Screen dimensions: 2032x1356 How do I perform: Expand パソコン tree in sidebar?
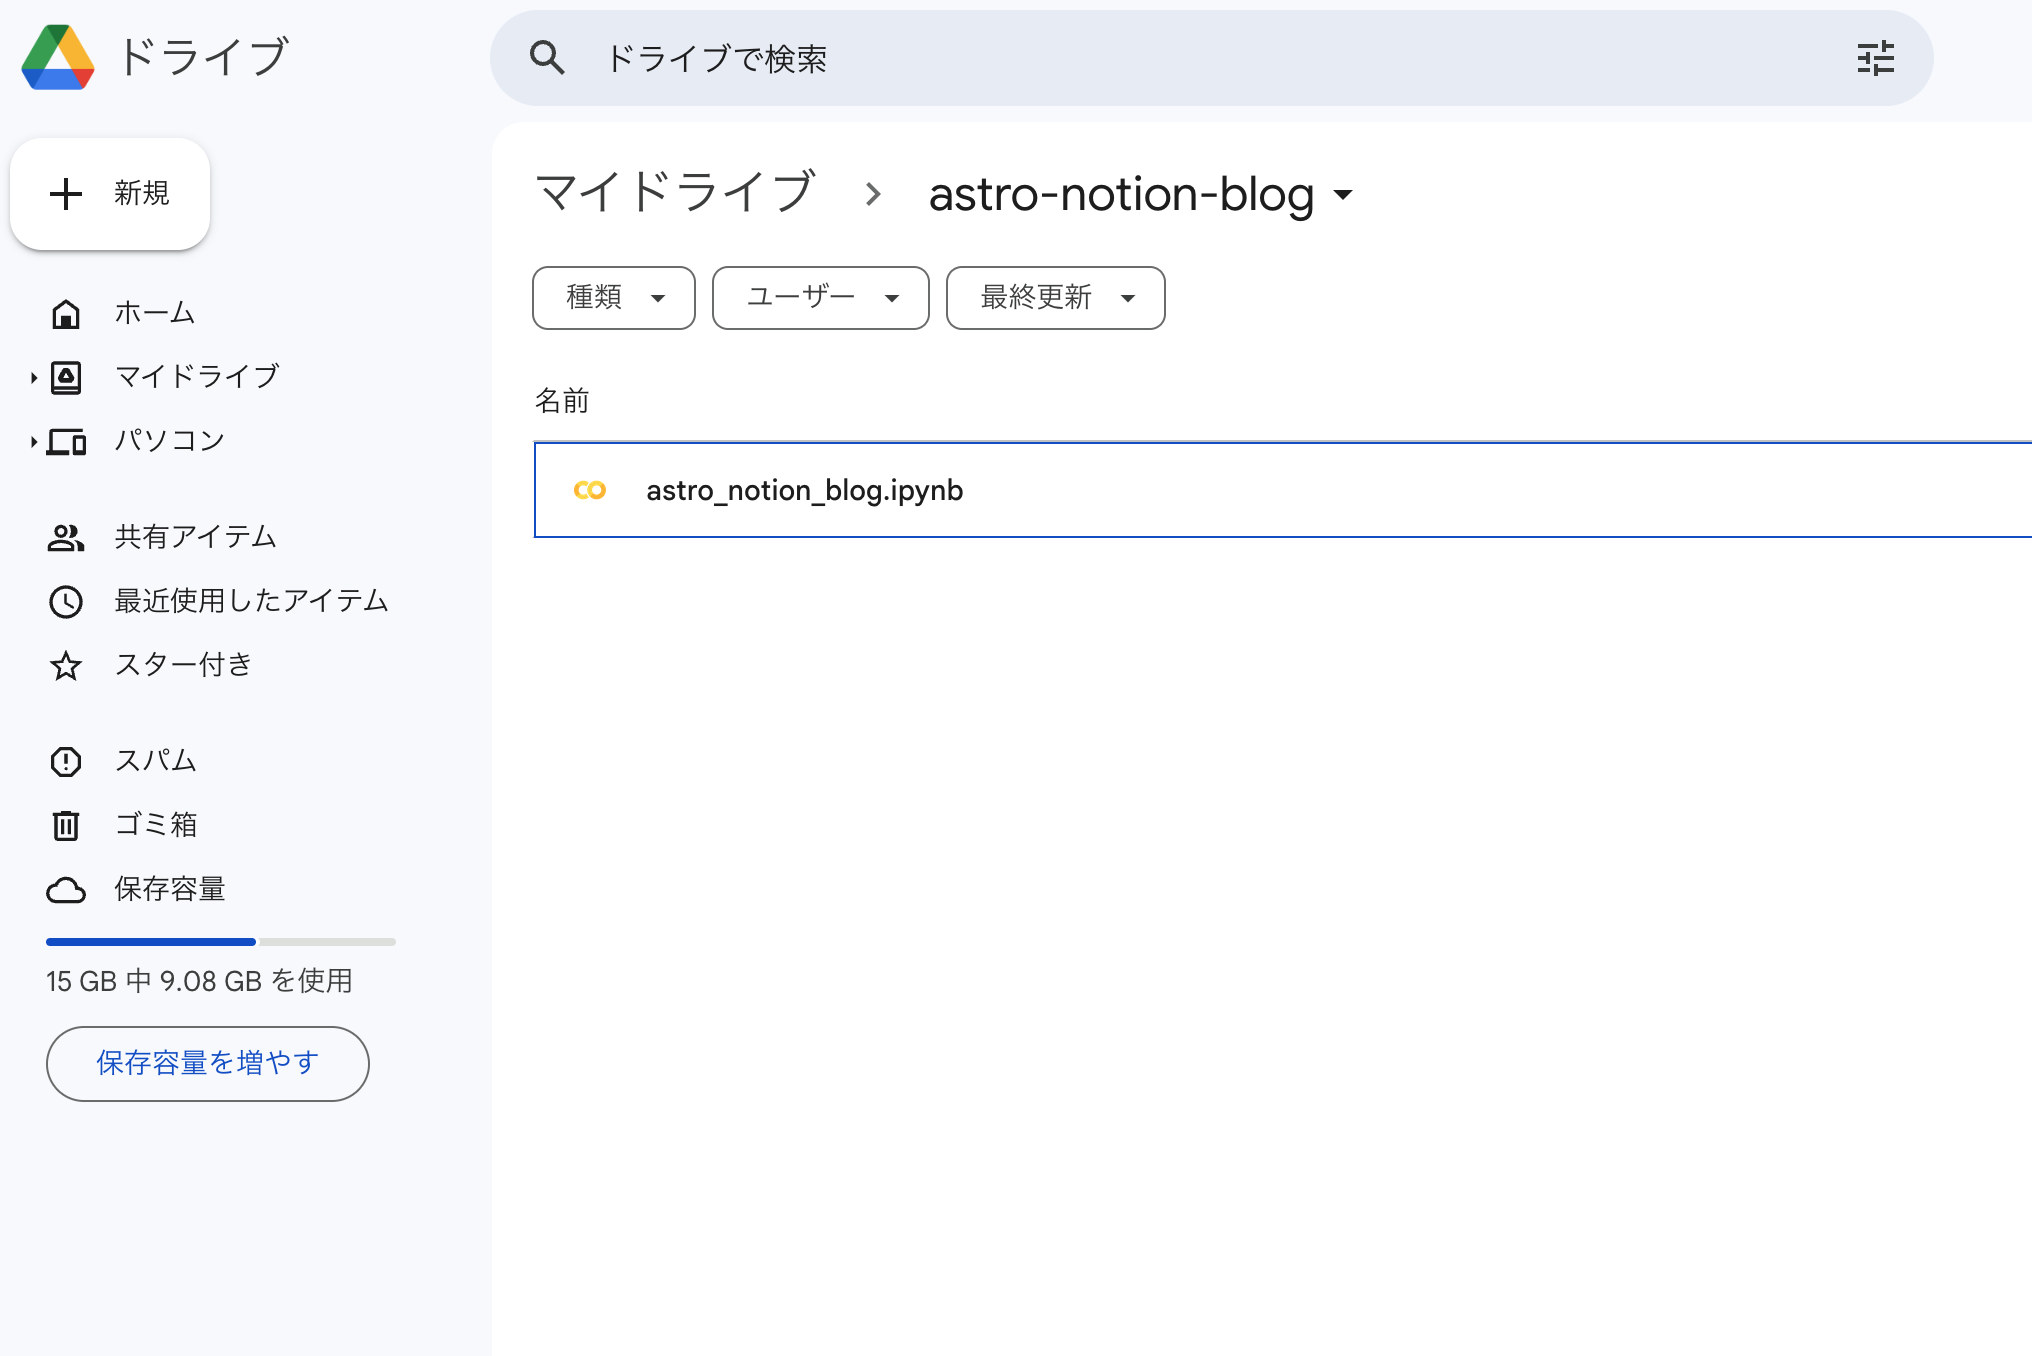(33, 441)
